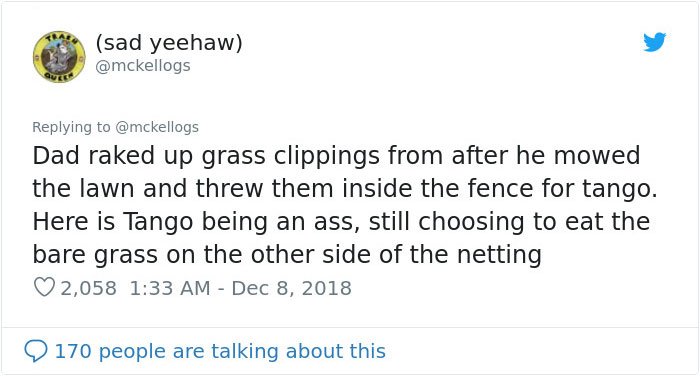Click the Twitter bird logo icon

(x=654, y=42)
